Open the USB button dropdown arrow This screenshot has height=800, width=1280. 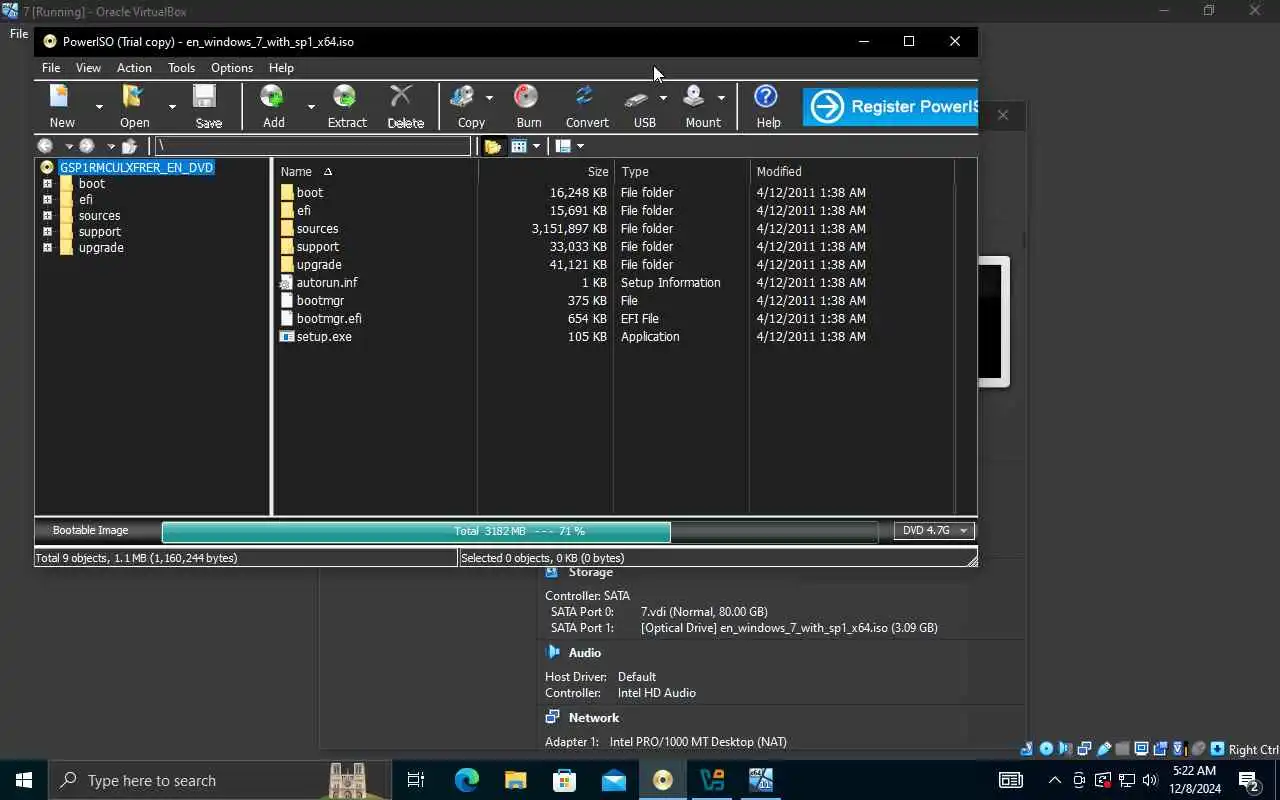pos(663,97)
